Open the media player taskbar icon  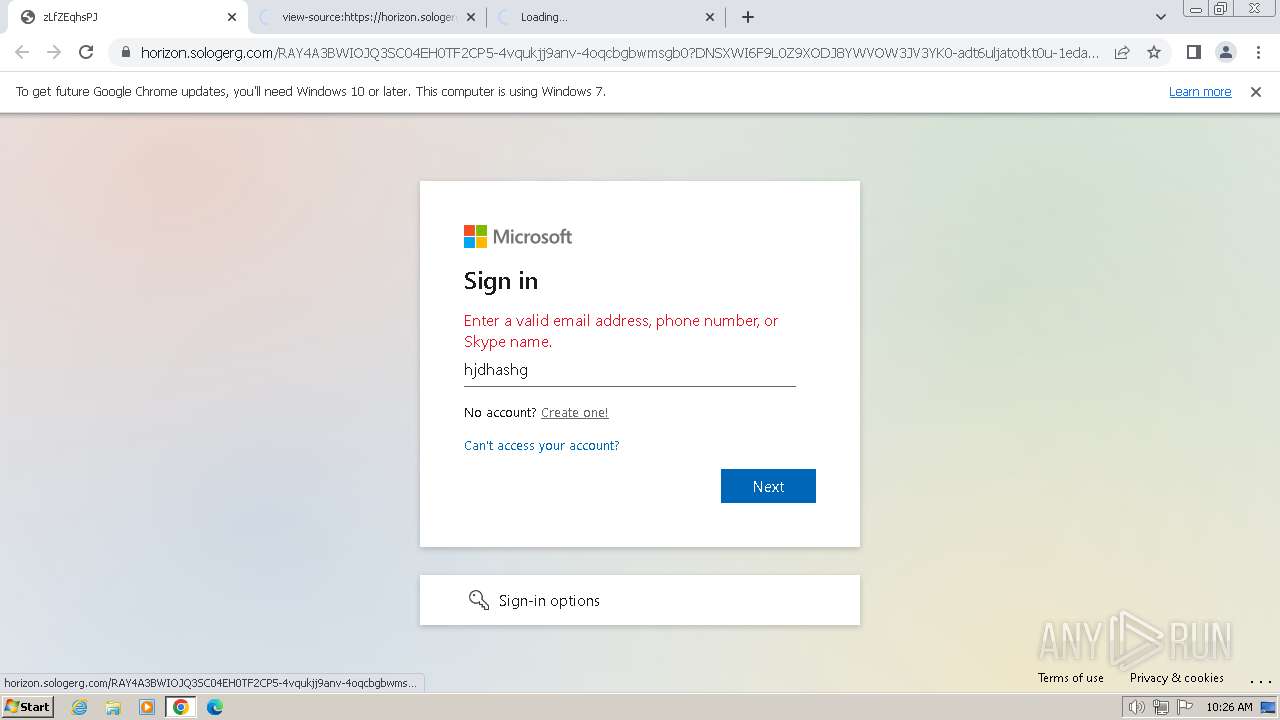click(x=147, y=707)
